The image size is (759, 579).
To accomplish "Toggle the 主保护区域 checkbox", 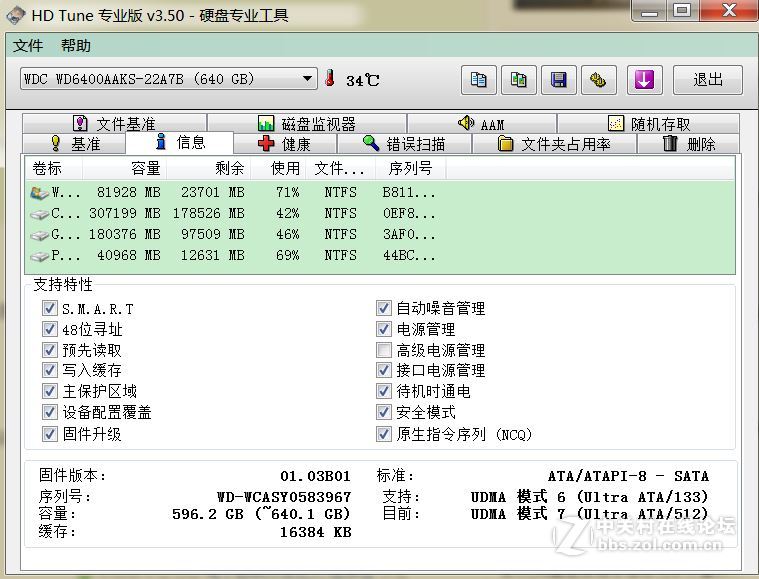I will click(49, 391).
